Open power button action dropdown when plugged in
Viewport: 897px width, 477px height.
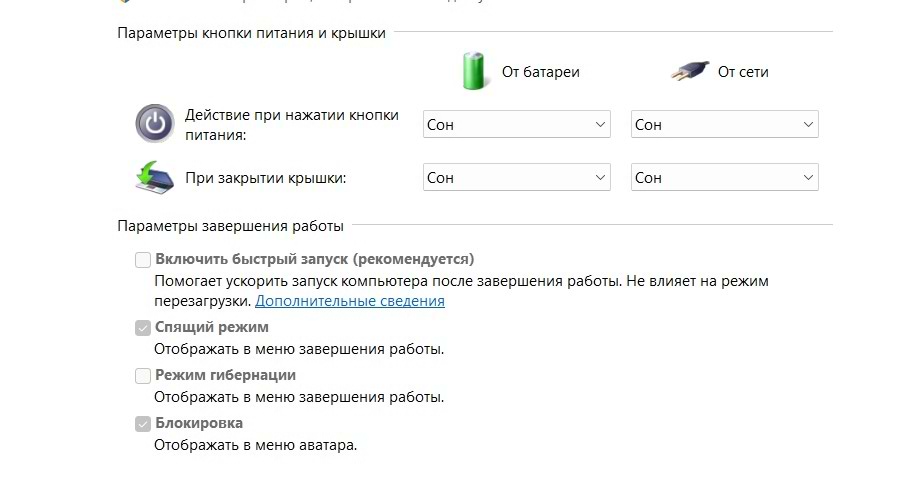pos(724,124)
